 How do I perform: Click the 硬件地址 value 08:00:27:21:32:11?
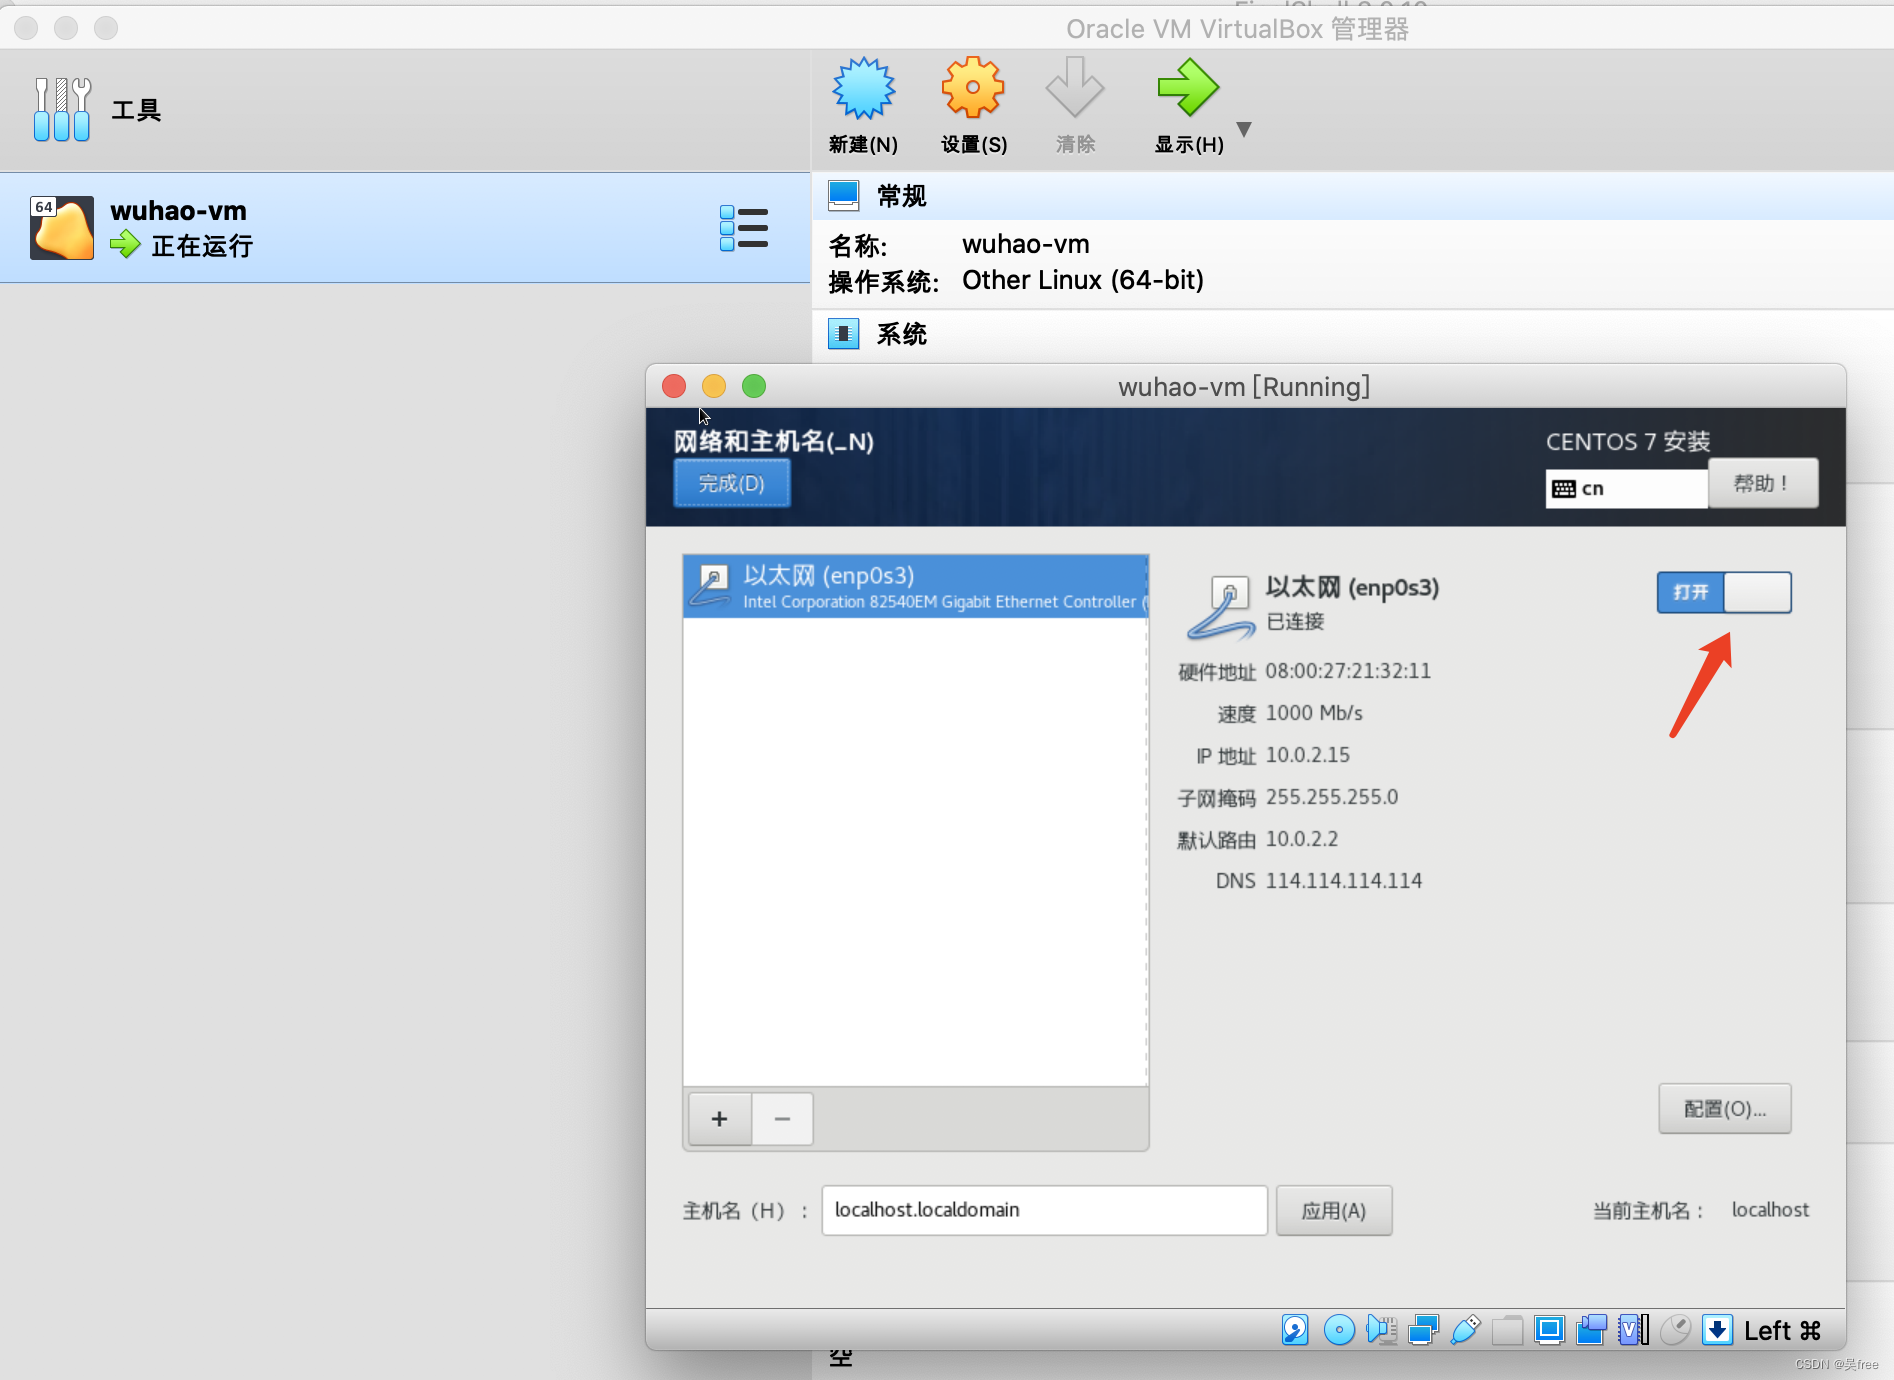[x=1348, y=671]
